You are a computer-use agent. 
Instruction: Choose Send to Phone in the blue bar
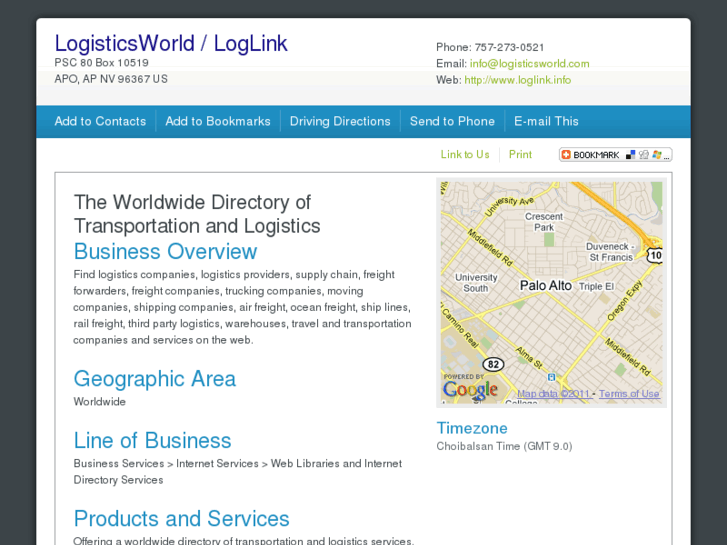click(x=452, y=122)
